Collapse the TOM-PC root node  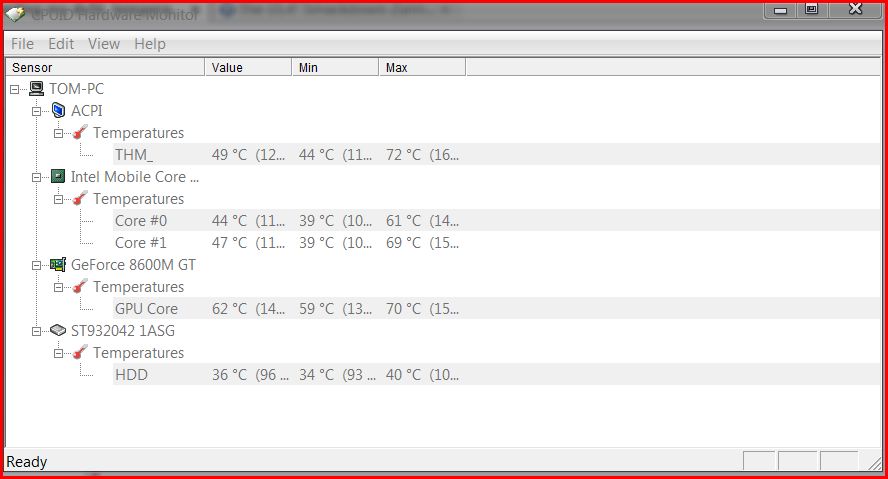pos(15,89)
